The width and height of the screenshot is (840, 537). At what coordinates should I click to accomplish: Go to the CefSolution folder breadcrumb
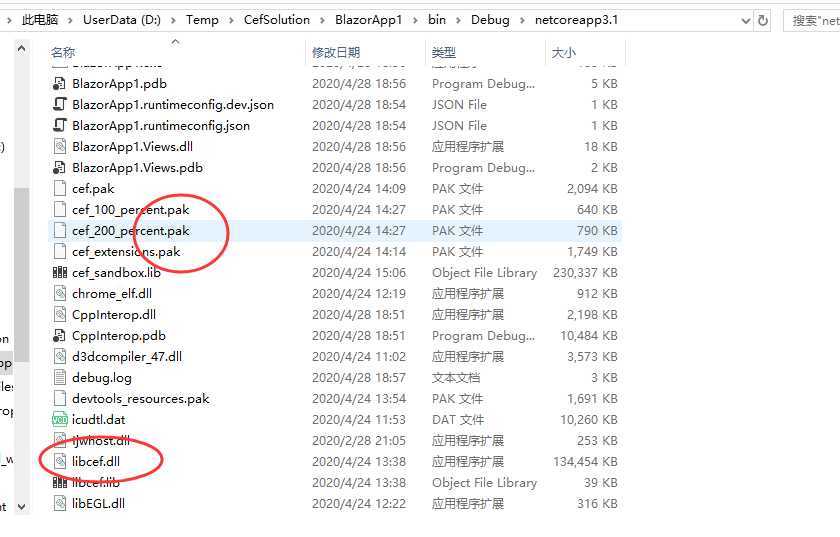pyautogui.click(x=276, y=20)
